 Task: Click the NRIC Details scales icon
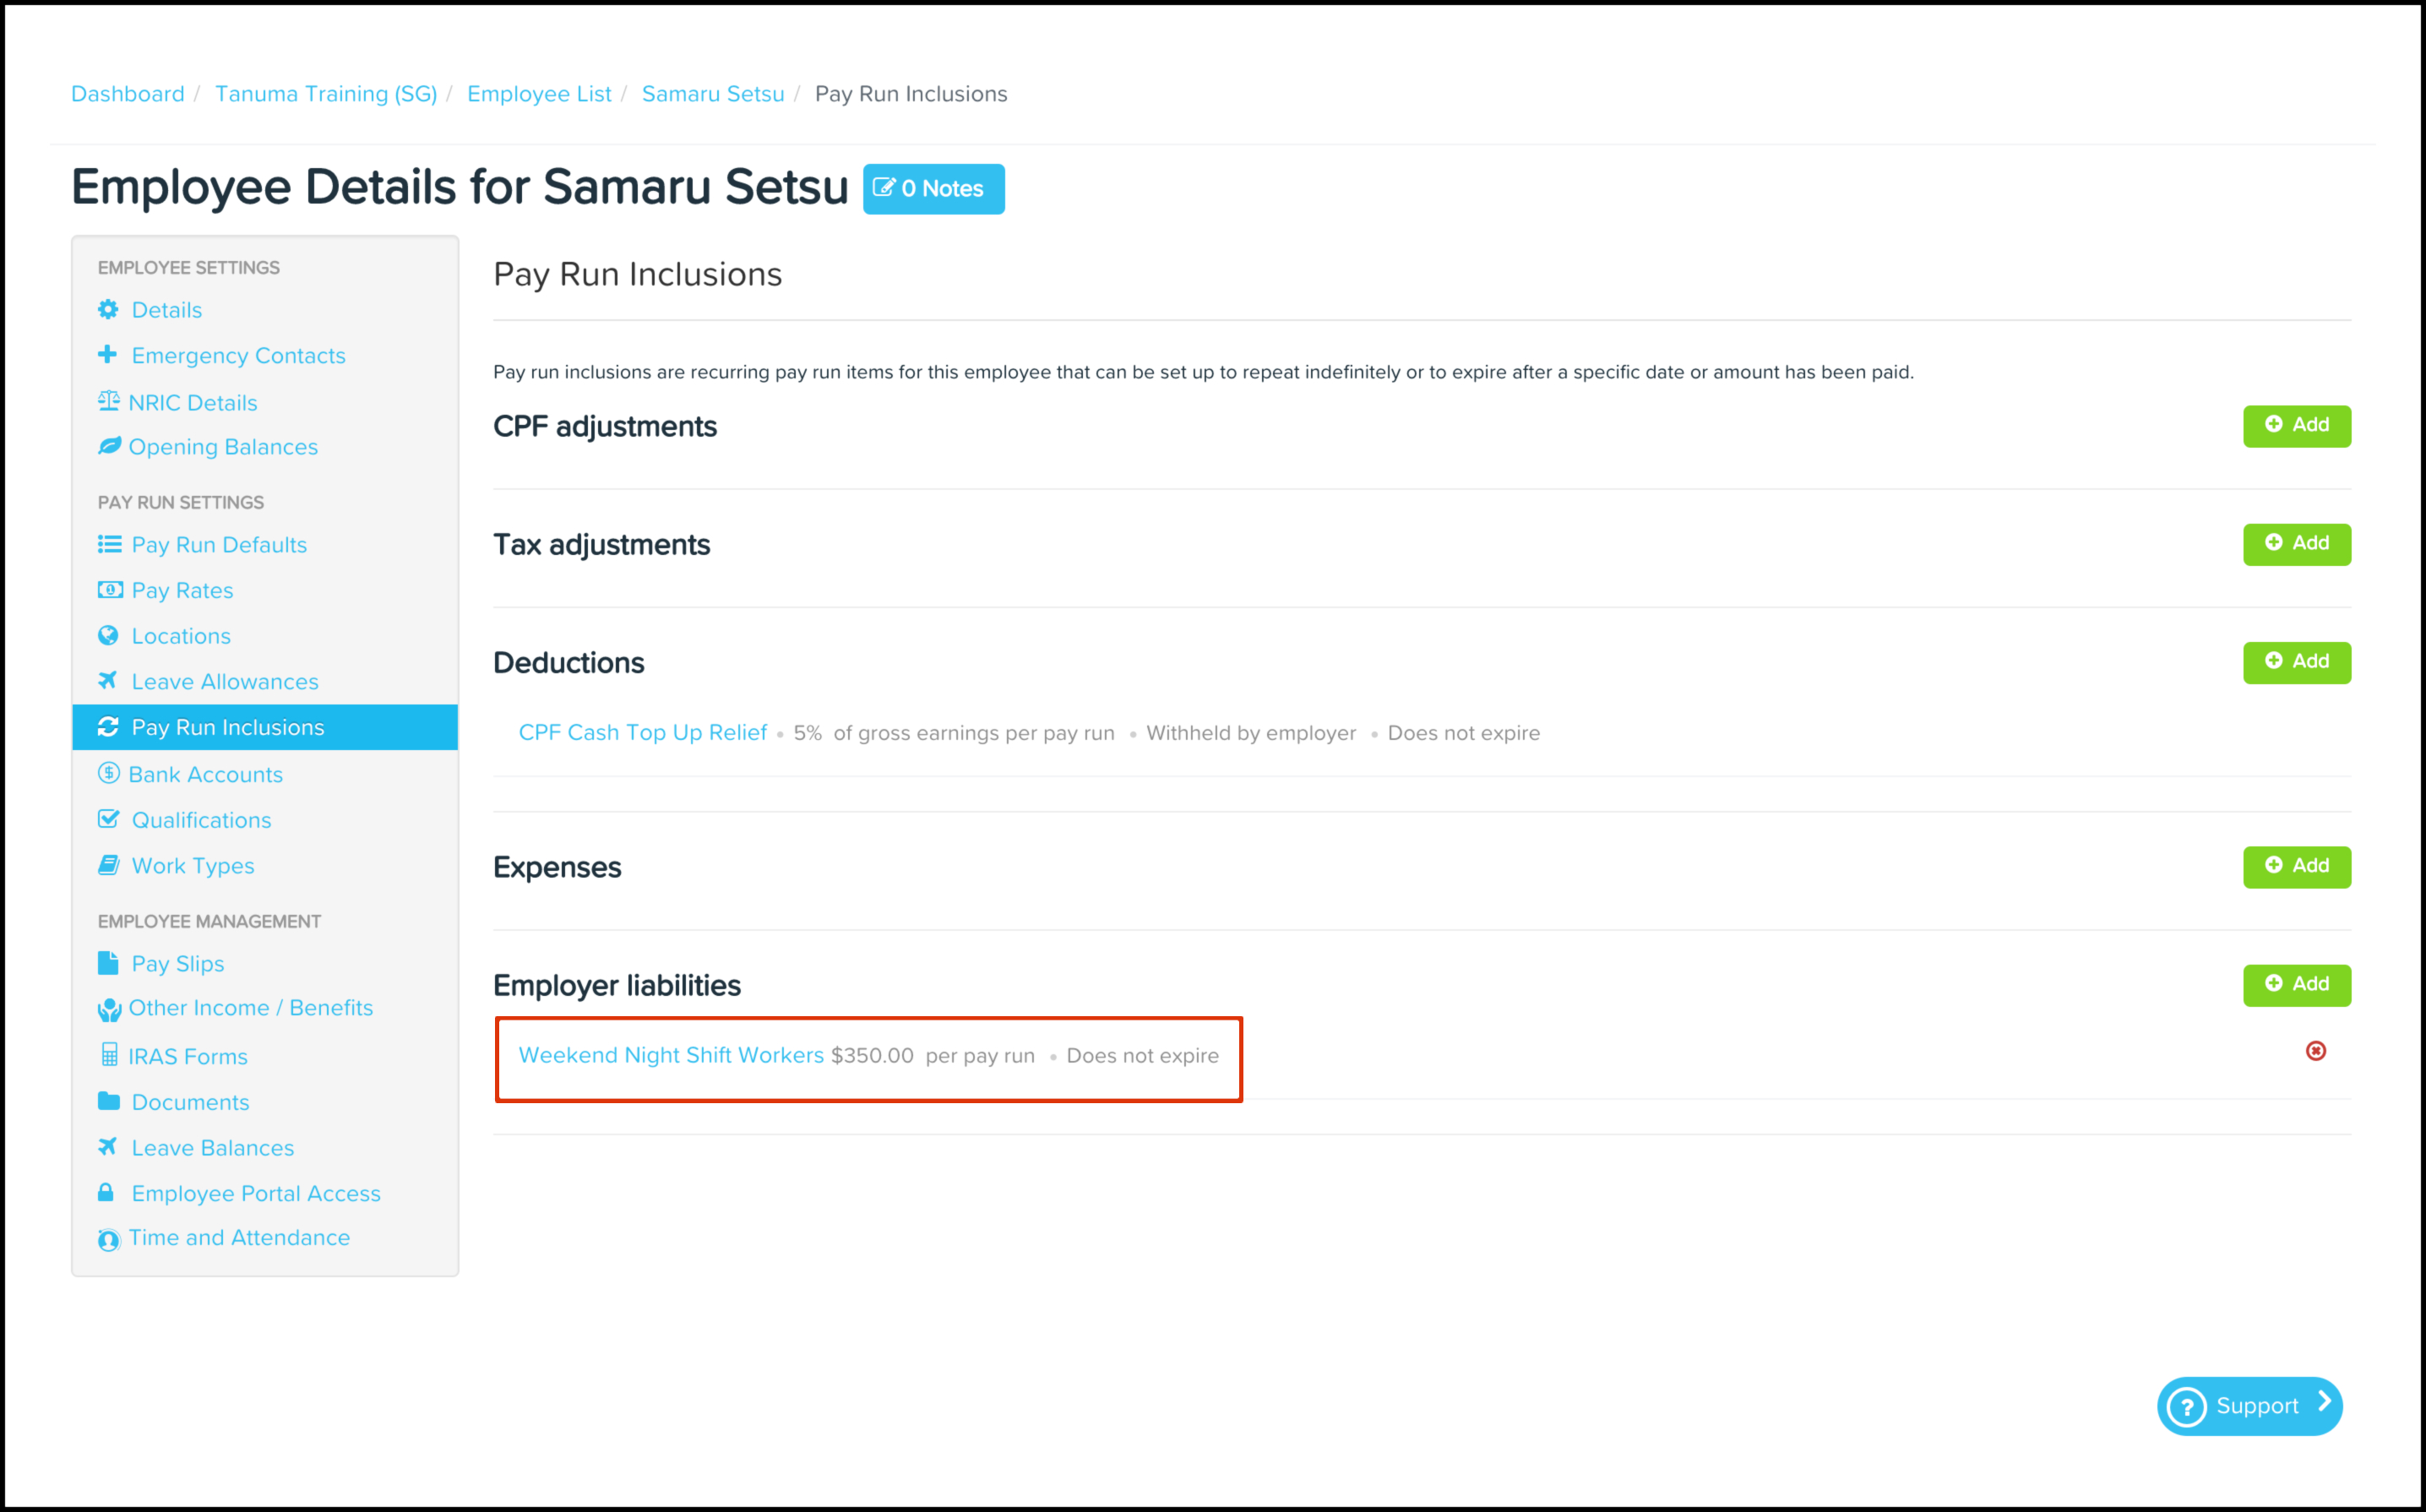pos(108,402)
